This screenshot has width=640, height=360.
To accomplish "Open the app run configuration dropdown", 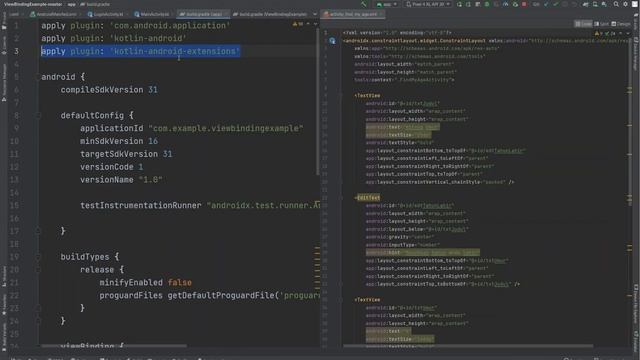I will tap(387, 4).
